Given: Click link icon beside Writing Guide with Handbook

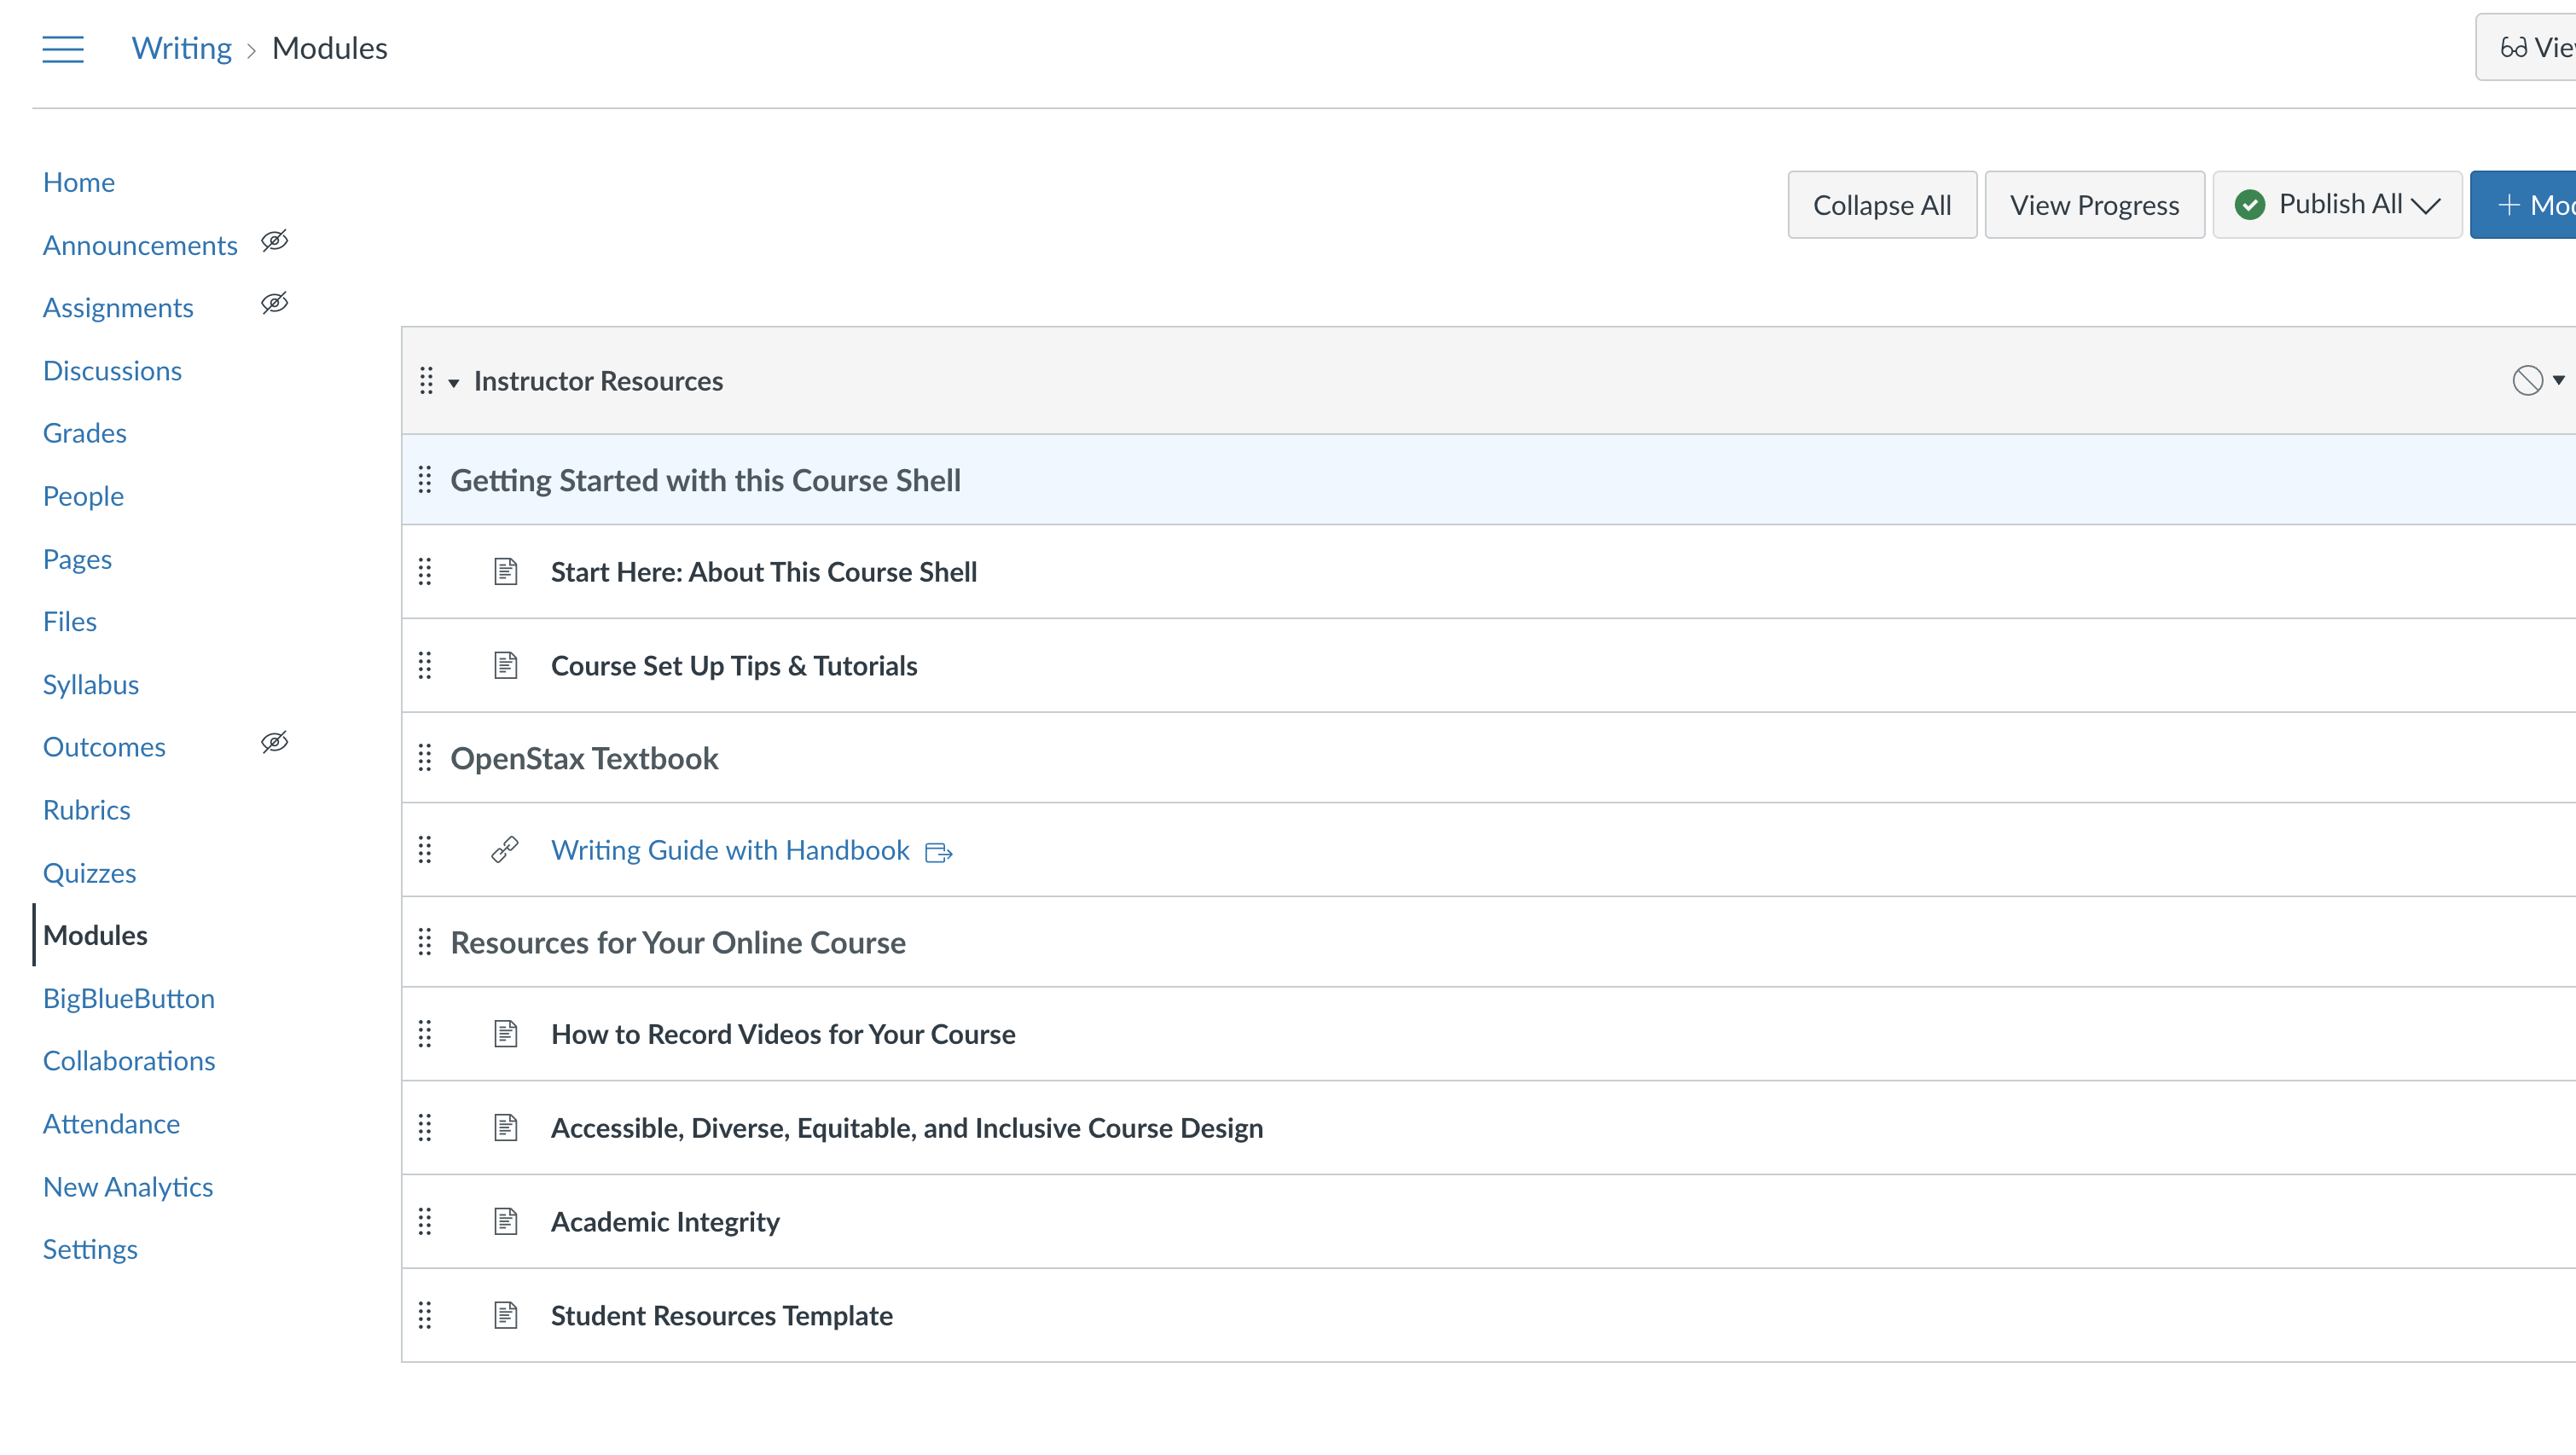Looking at the screenshot, I should [505, 850].
